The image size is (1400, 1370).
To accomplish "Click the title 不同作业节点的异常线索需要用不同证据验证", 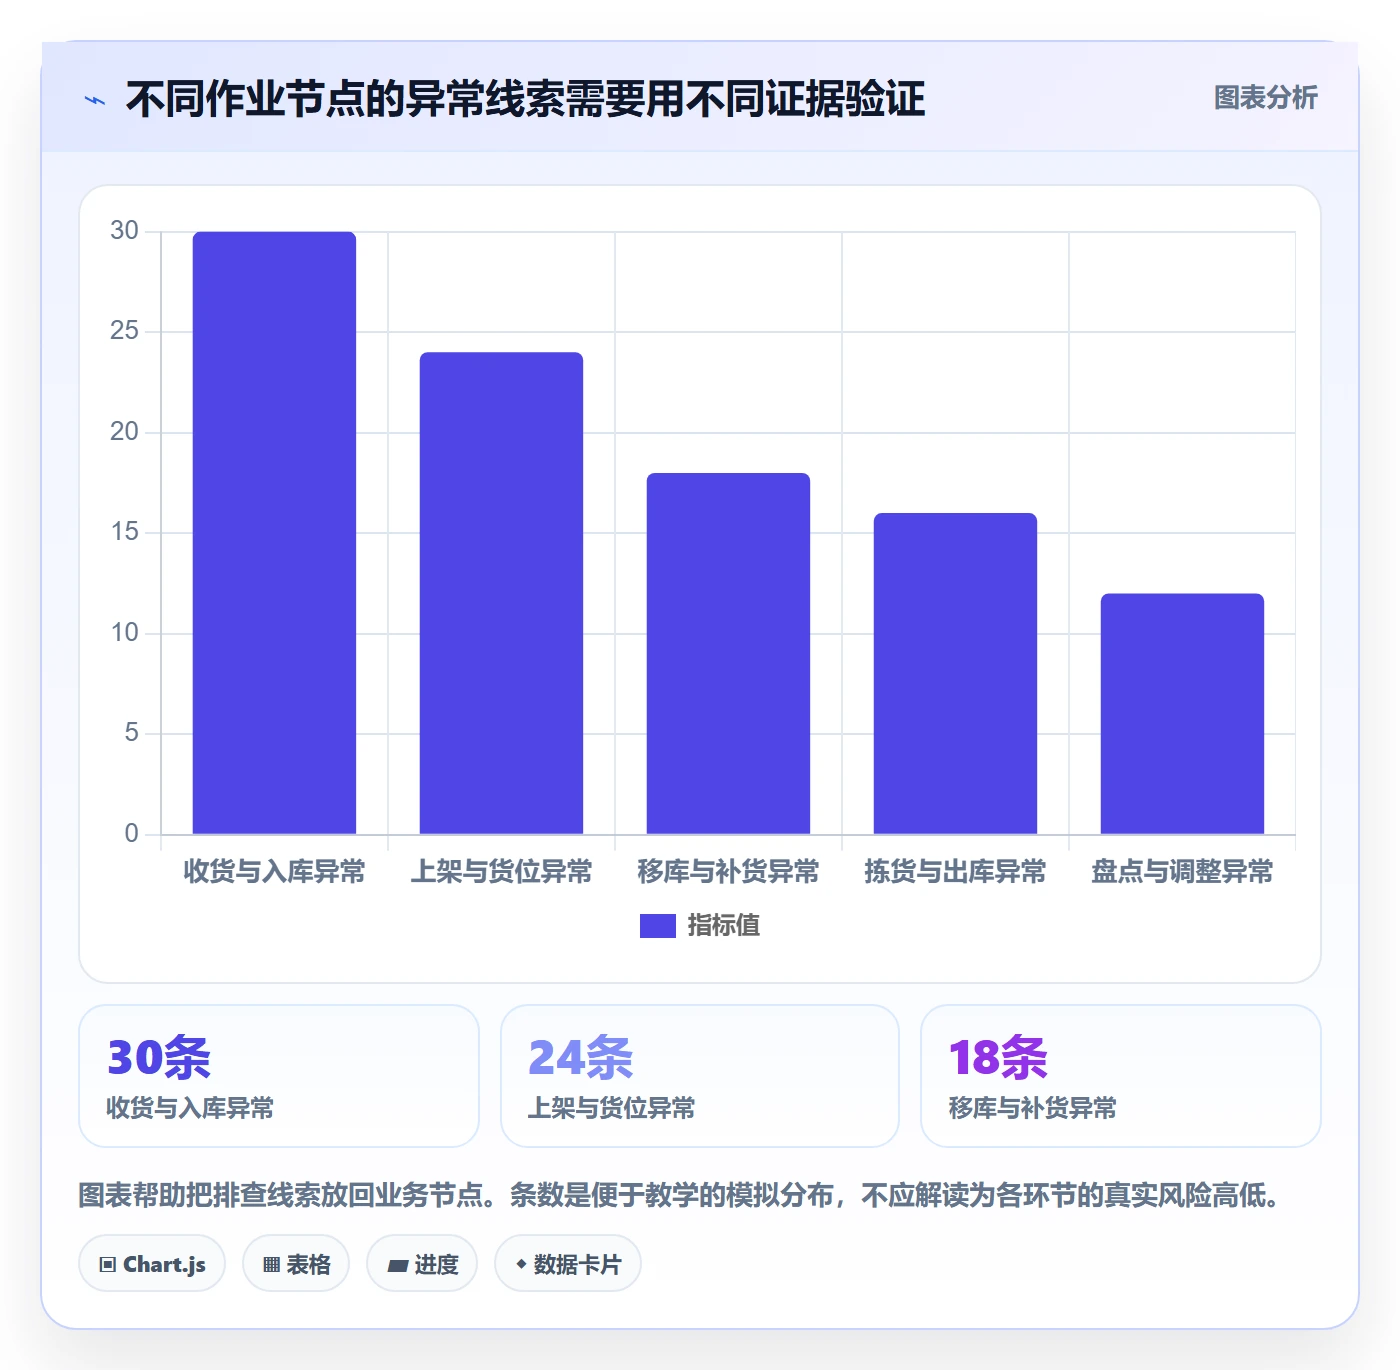I will click(525, 99).
